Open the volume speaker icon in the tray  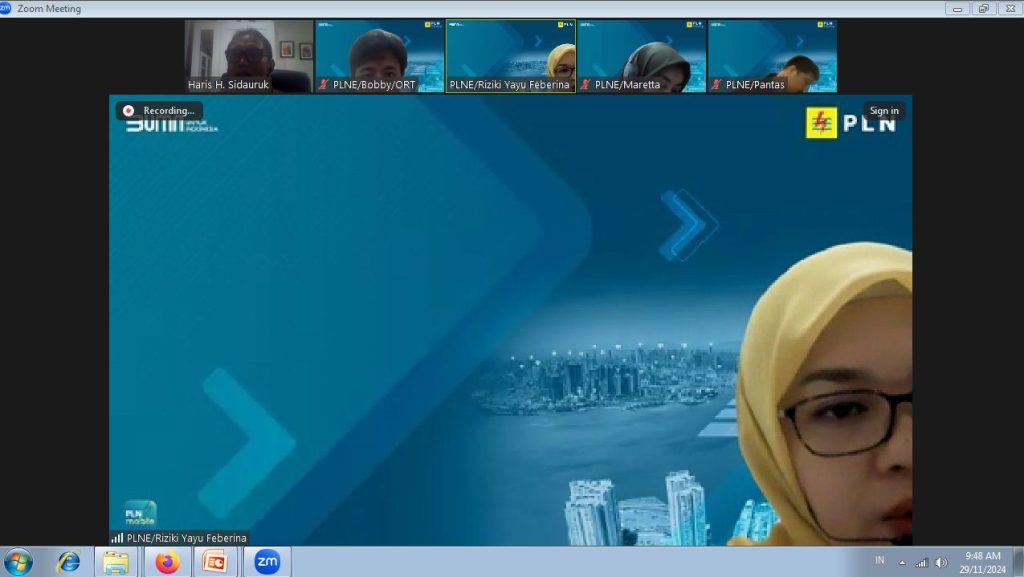tap(940, 562)
